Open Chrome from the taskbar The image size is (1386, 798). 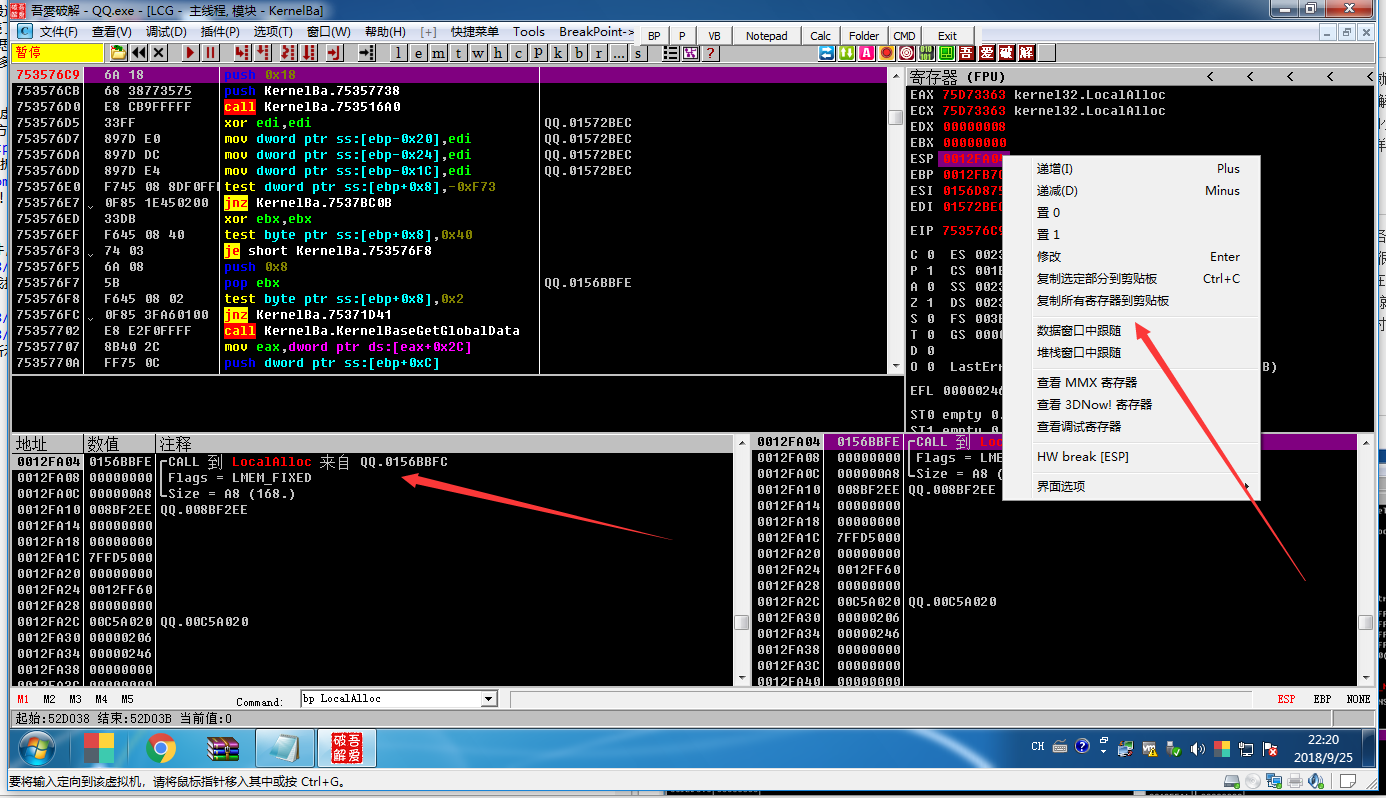(x=161, y=748)
